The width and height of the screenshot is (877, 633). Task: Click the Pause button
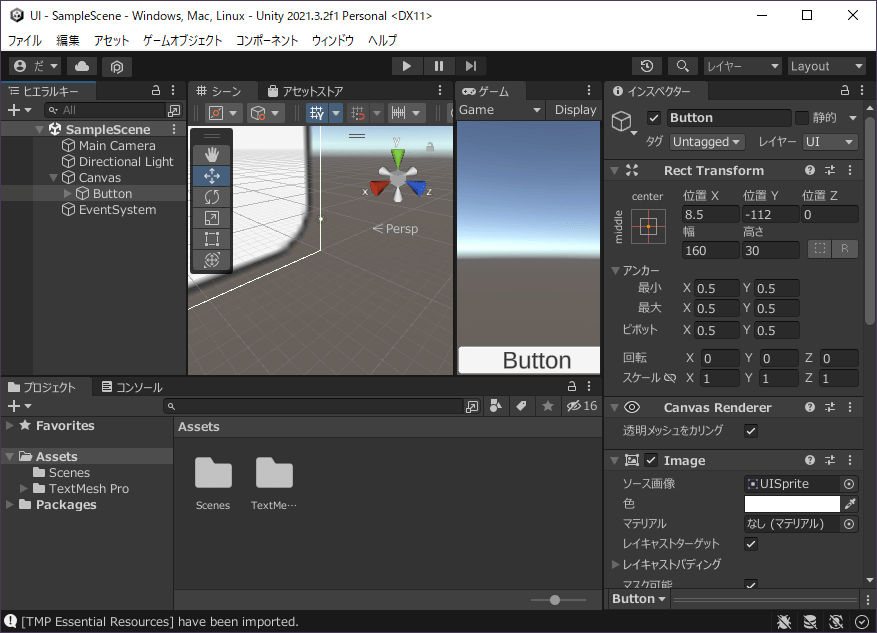point(439,66)
